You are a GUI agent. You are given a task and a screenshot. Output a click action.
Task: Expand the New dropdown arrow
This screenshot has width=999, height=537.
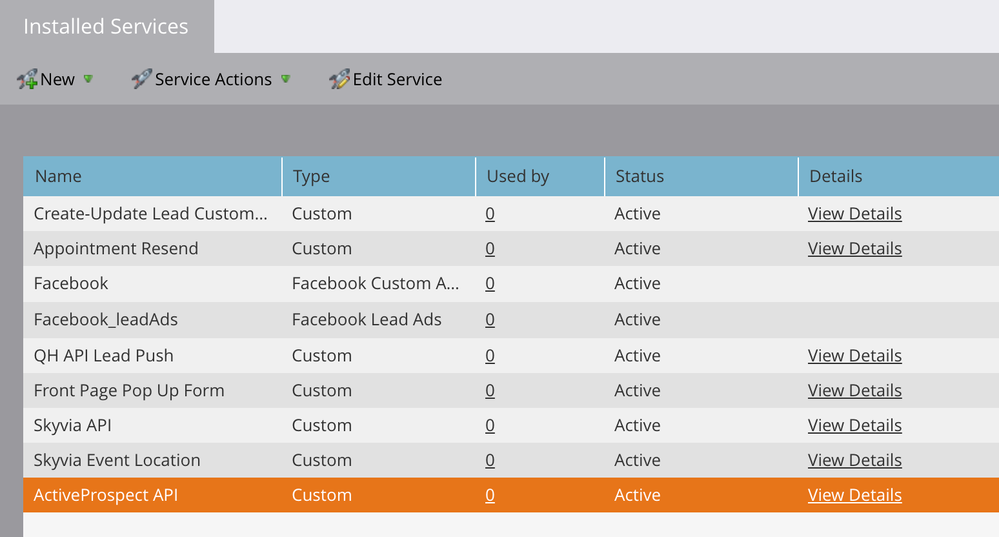tap(88, 79)
